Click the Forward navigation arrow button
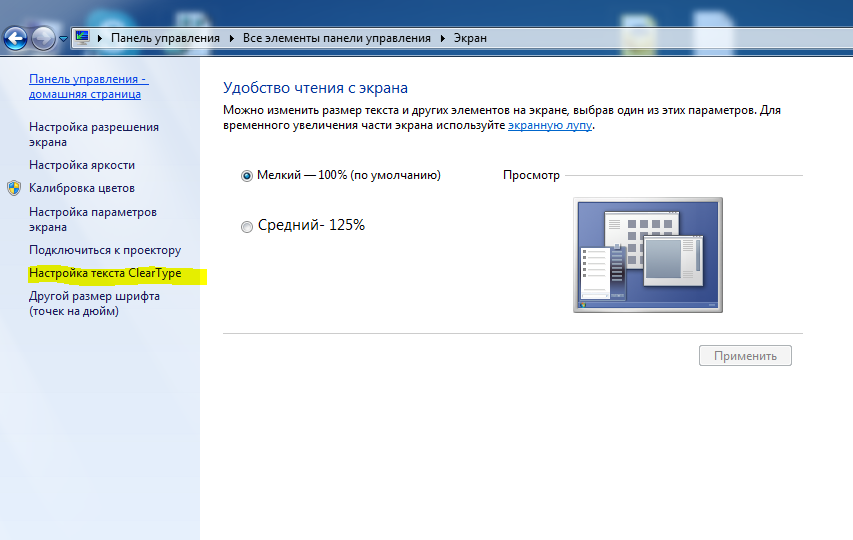Viewport: 853px width, 540px height. pos(43,39)
